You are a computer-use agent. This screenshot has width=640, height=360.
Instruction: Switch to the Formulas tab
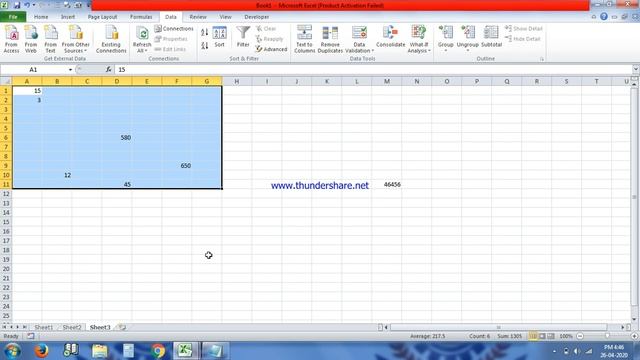pyautogui.click(x=141, y=17)
